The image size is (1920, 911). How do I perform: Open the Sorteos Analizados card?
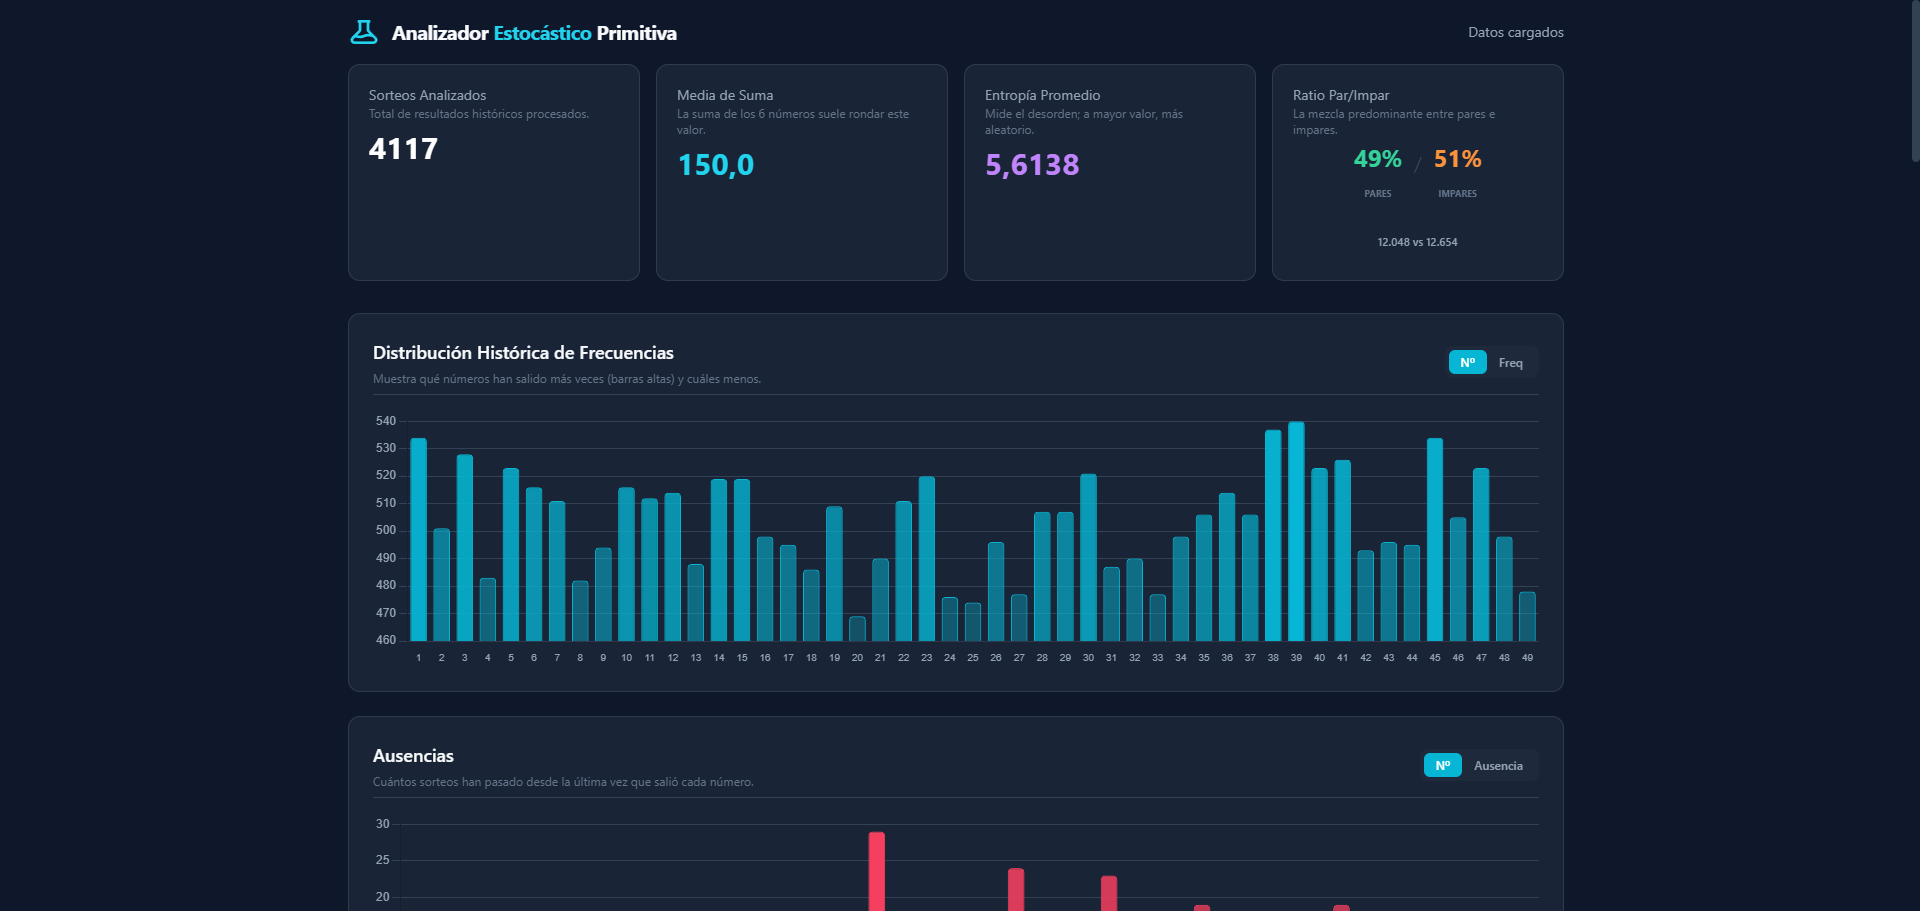click(x=493, y=172)
